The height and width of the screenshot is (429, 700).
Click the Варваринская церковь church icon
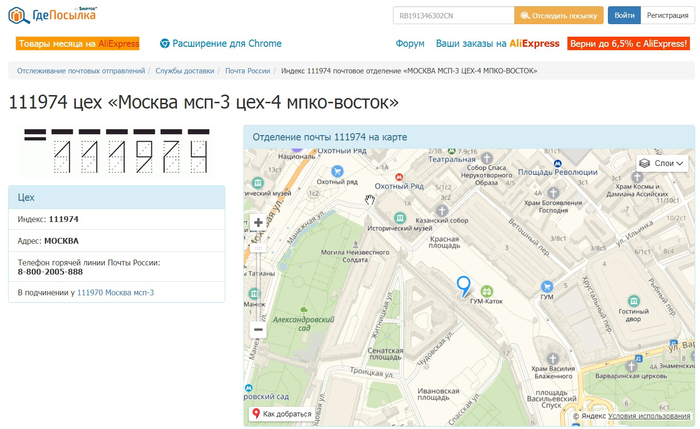[x=631, y=366]
